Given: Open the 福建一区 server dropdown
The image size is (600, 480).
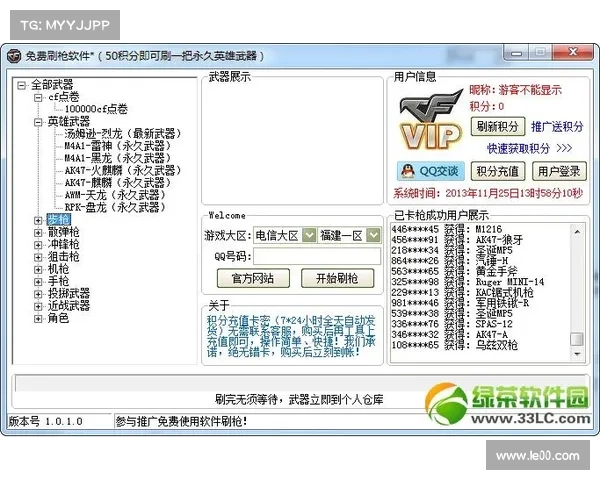Looking at the screenshot, I should (x=373, y=235).
